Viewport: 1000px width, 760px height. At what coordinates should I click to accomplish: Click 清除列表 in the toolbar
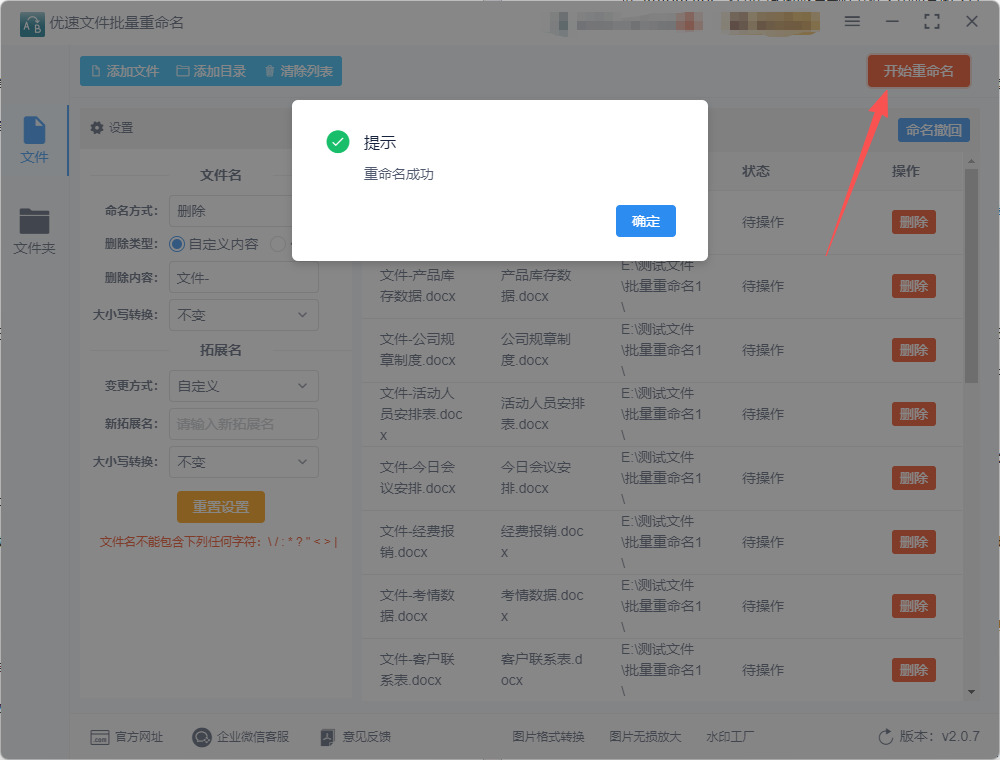pyautogui.click(x=298, y=71)
